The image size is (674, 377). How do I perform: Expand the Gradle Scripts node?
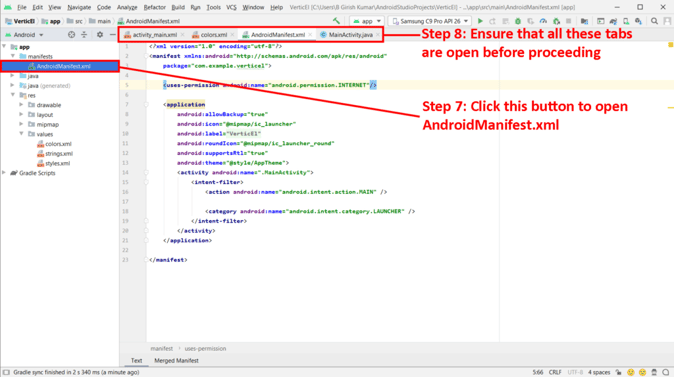point(4,173)
